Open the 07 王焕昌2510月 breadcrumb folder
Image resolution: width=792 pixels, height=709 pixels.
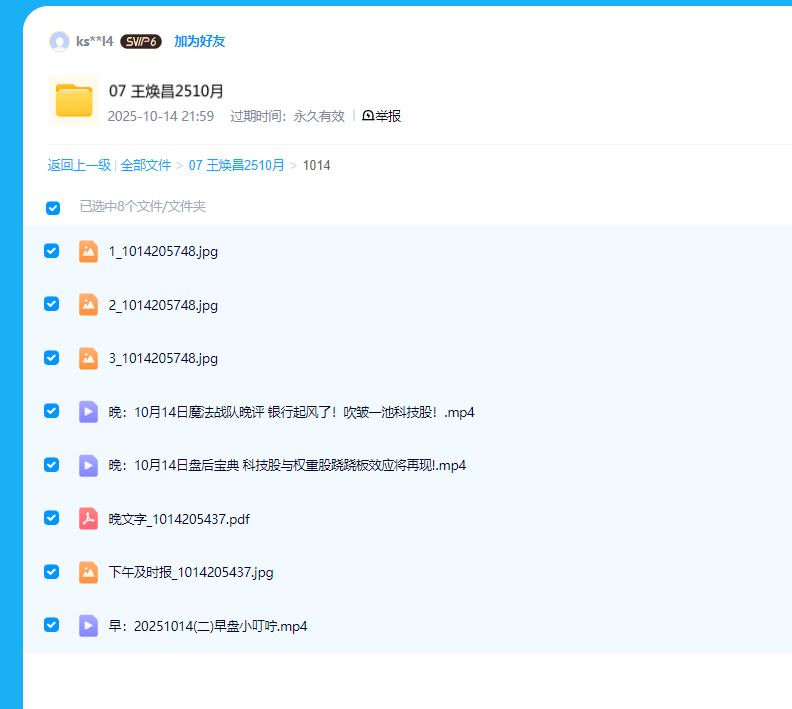click(236, 165)
